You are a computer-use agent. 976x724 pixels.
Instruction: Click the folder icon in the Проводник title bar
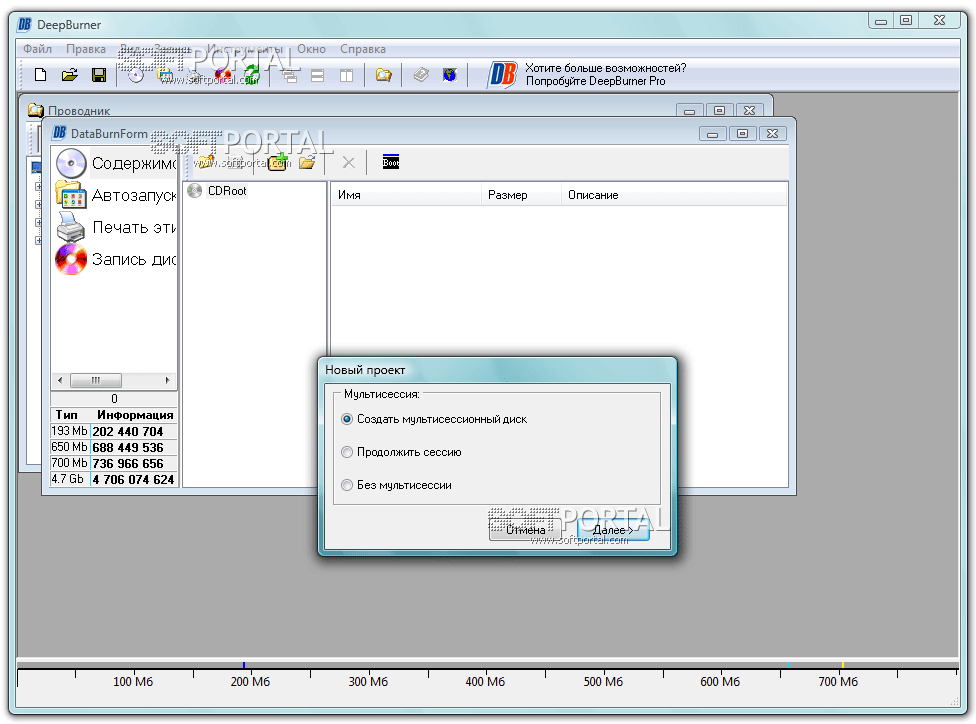tap(35, 110)
